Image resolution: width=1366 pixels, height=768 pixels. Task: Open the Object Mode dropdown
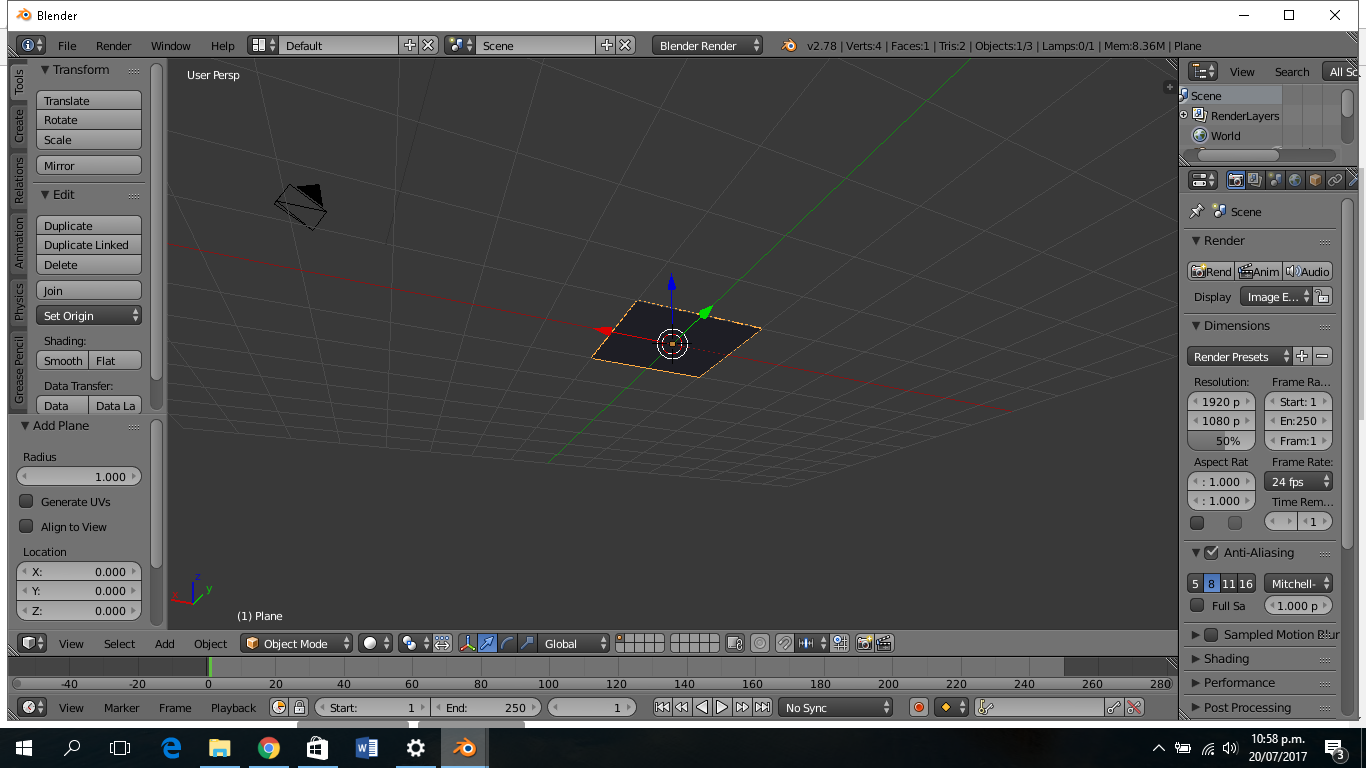pos(298,644)
